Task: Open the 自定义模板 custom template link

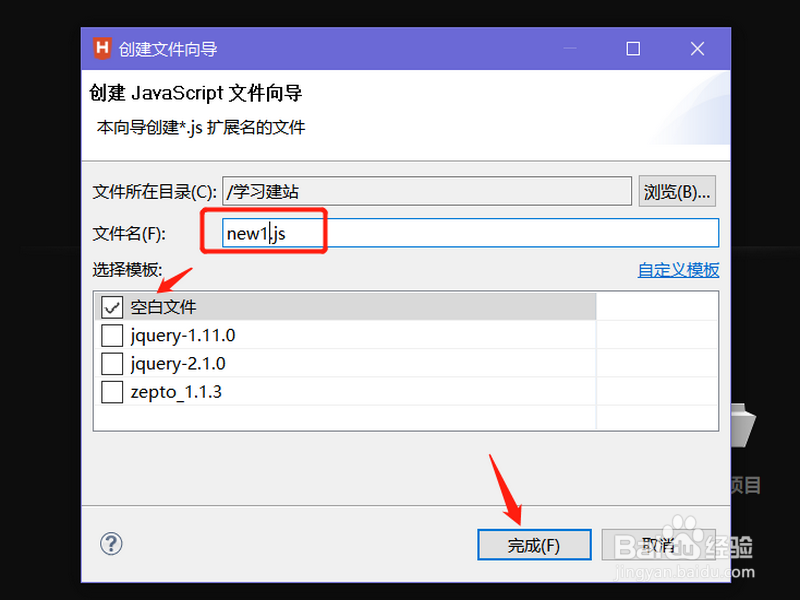Action: [x=678, y=270]
